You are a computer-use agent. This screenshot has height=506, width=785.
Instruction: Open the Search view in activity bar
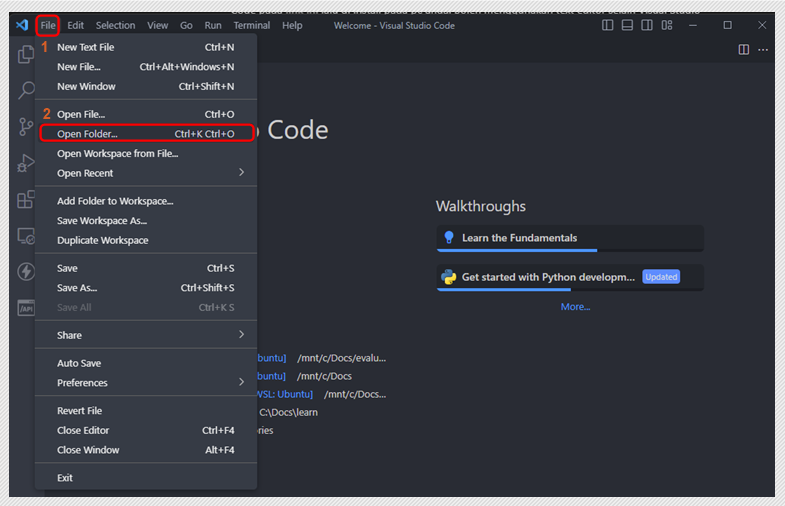(26, 90)
